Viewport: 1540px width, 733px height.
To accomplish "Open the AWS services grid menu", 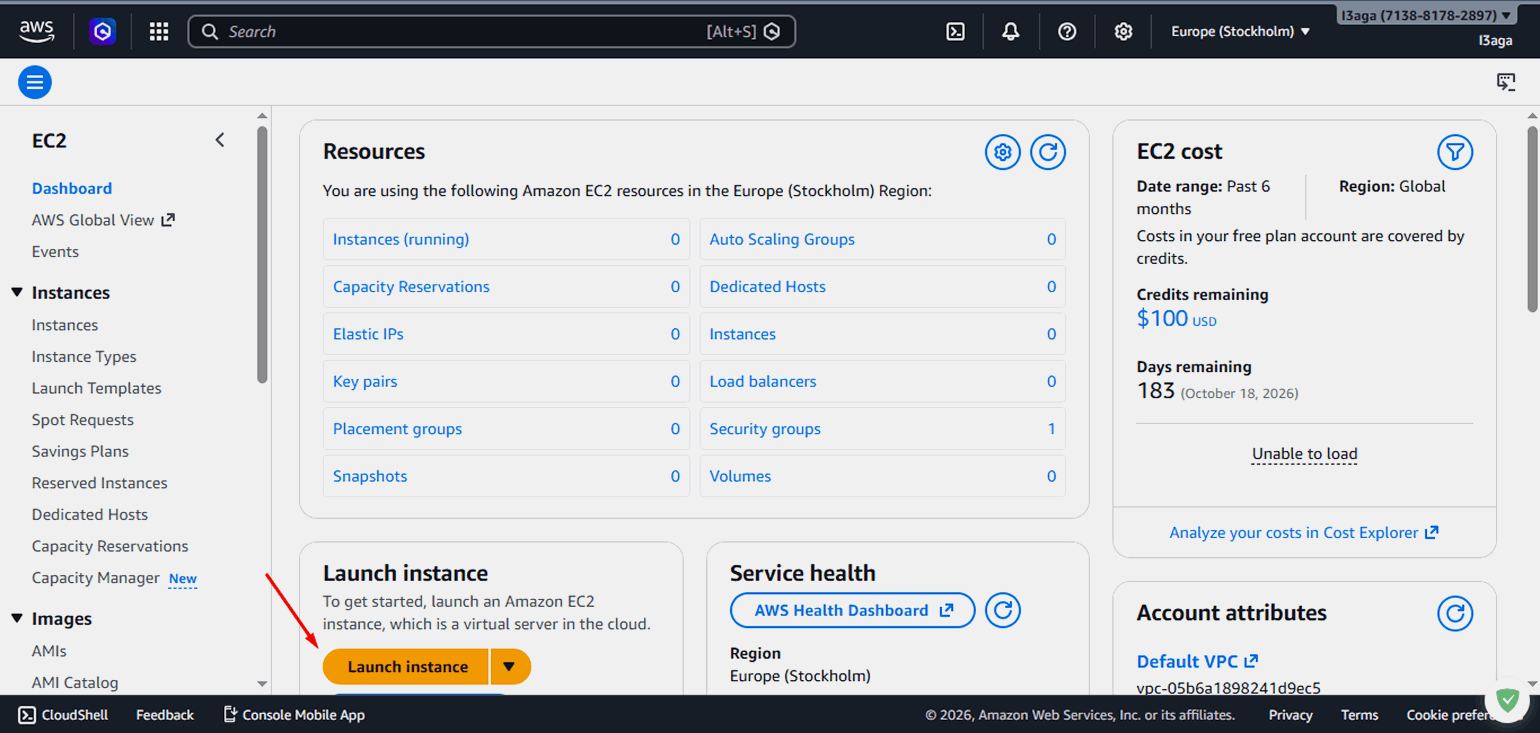I will (159, 32).
